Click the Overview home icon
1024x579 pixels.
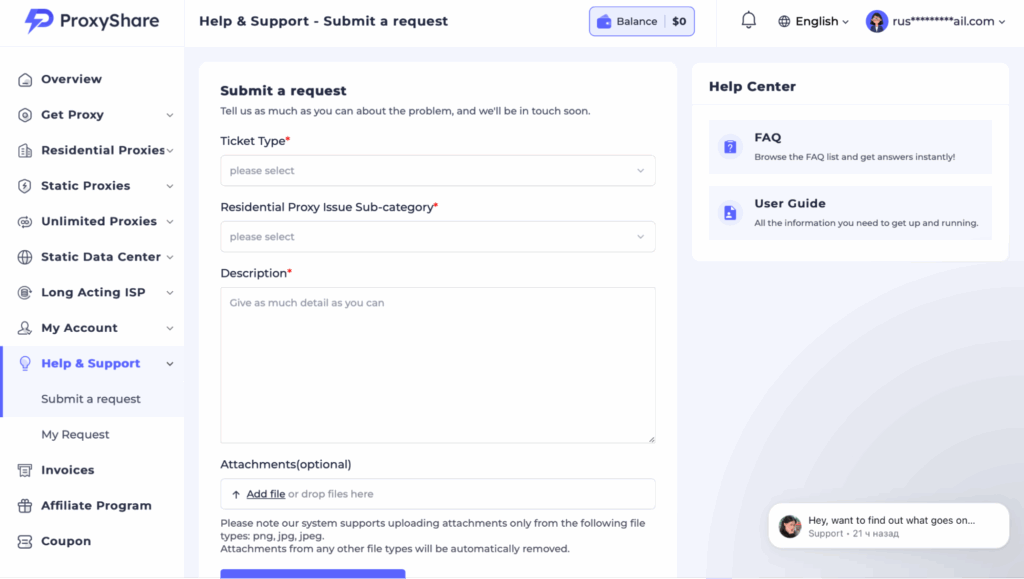[25, 80]
